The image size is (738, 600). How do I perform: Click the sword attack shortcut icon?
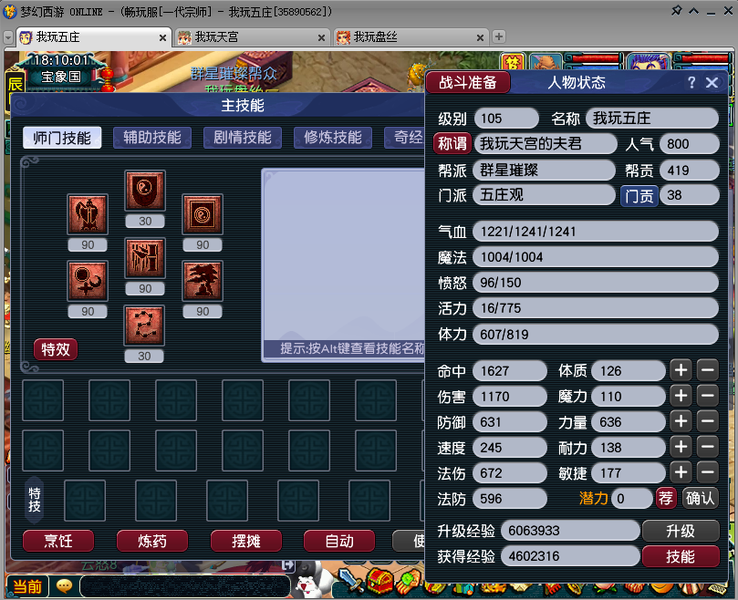point(351,581)
